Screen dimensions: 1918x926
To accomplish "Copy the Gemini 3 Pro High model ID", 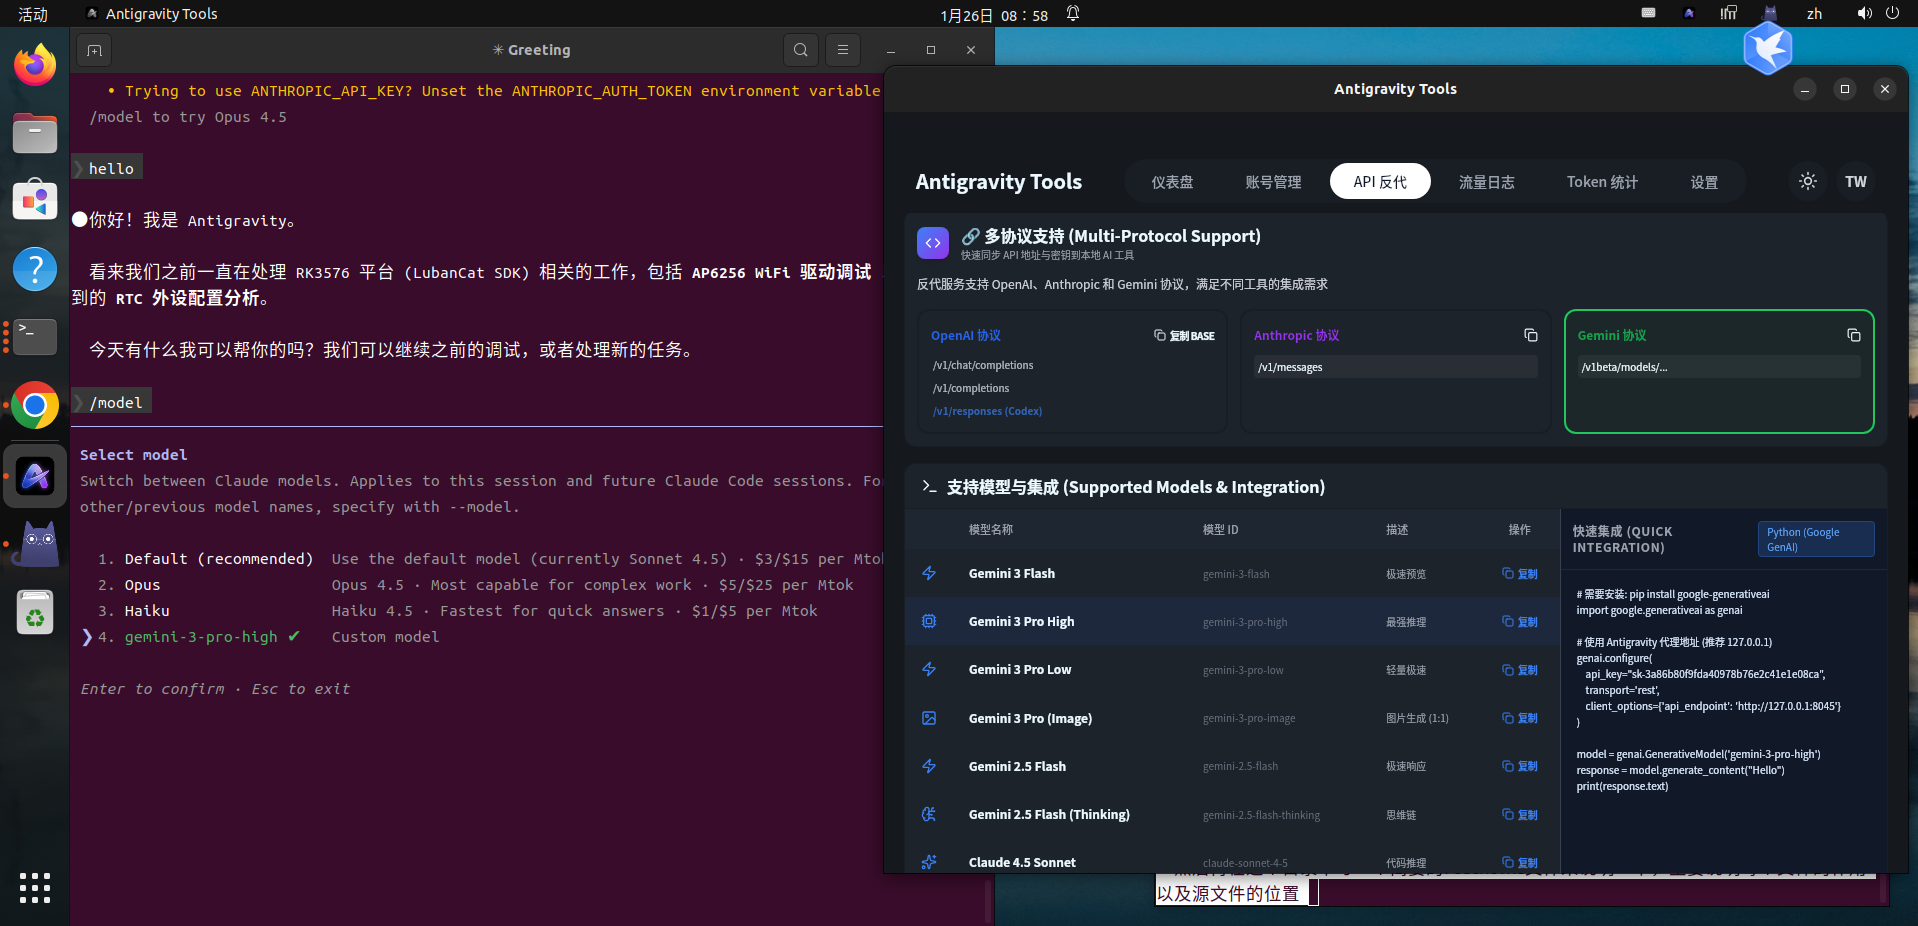I will pyautogui.click(x=1520, y=622).
